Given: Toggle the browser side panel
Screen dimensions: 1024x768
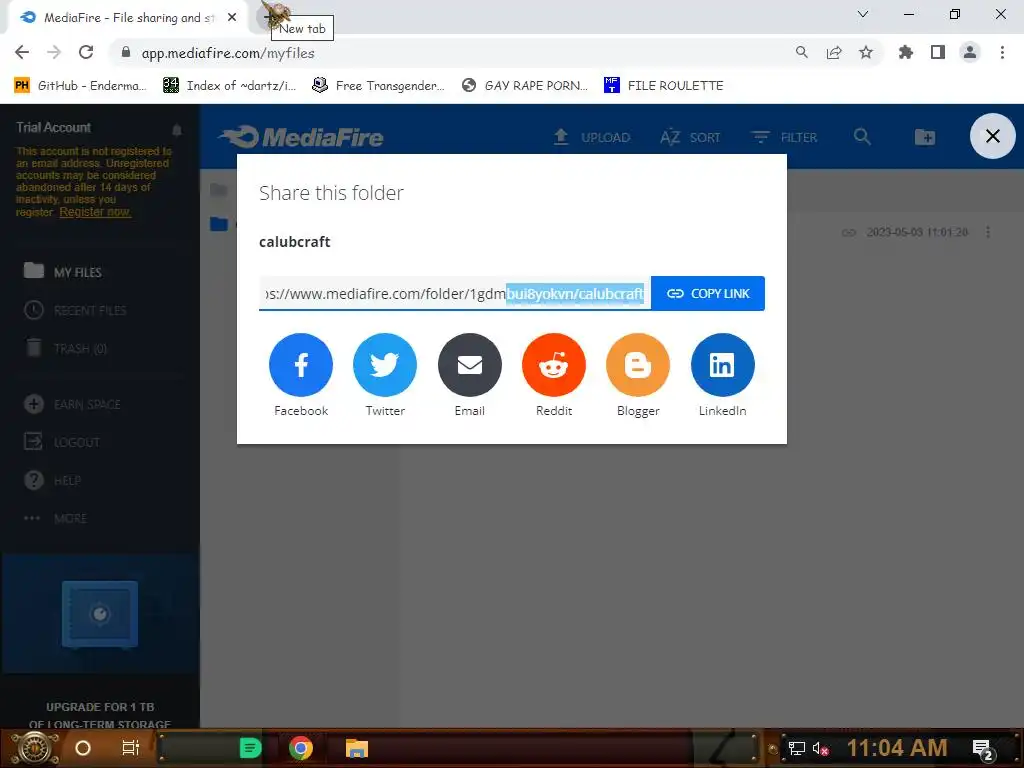Looking at the screenshot, I should (x=938, y=52).
